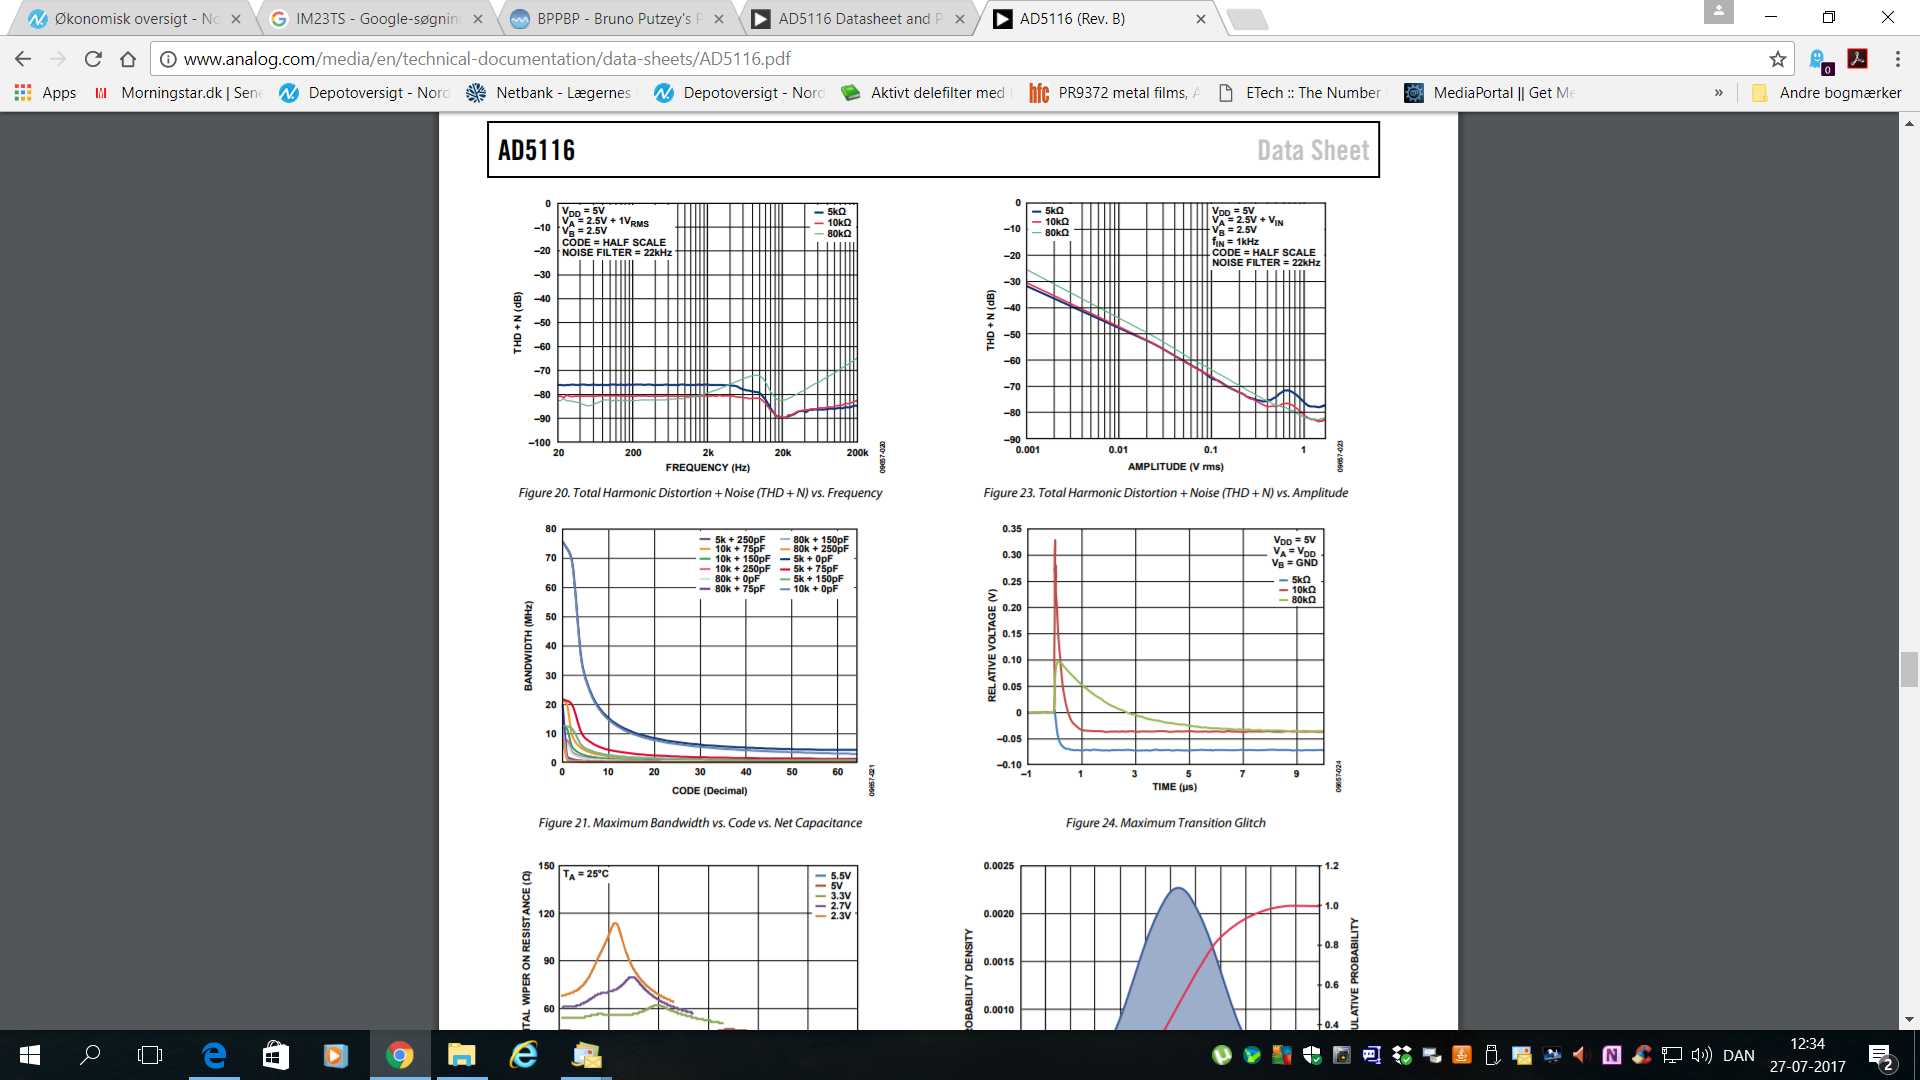This screenshot has height=1080, width=1920.
Task: Open a new tab
Action: 1246,19
